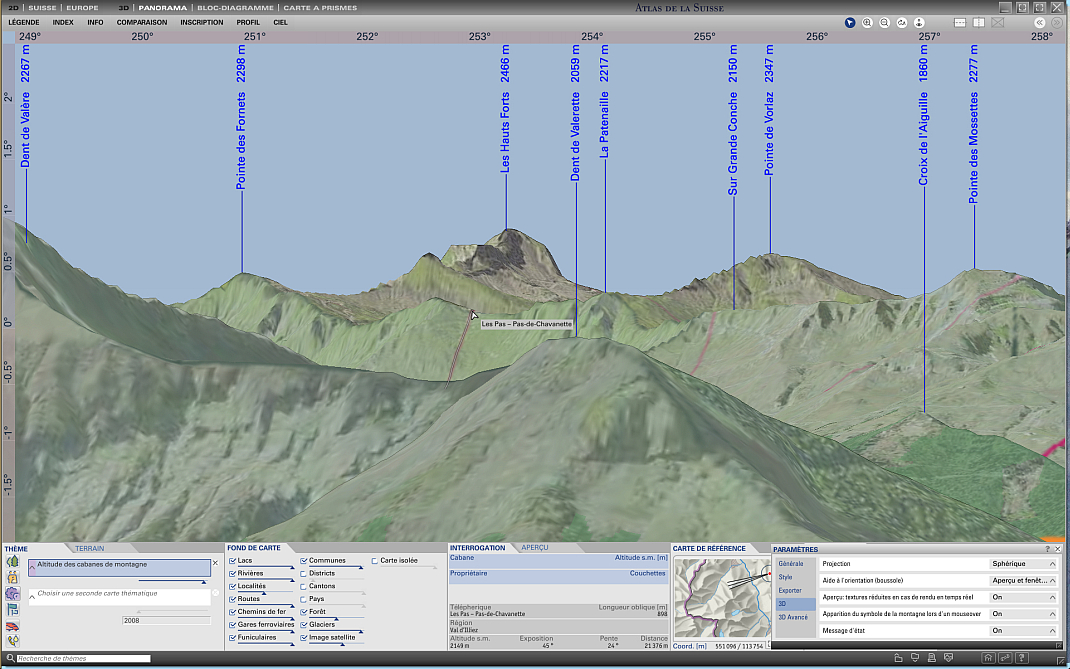Viewport: 1070px width, 669px height.
Task: Click the zoom out magnifier tool
Action: (885, 22)
